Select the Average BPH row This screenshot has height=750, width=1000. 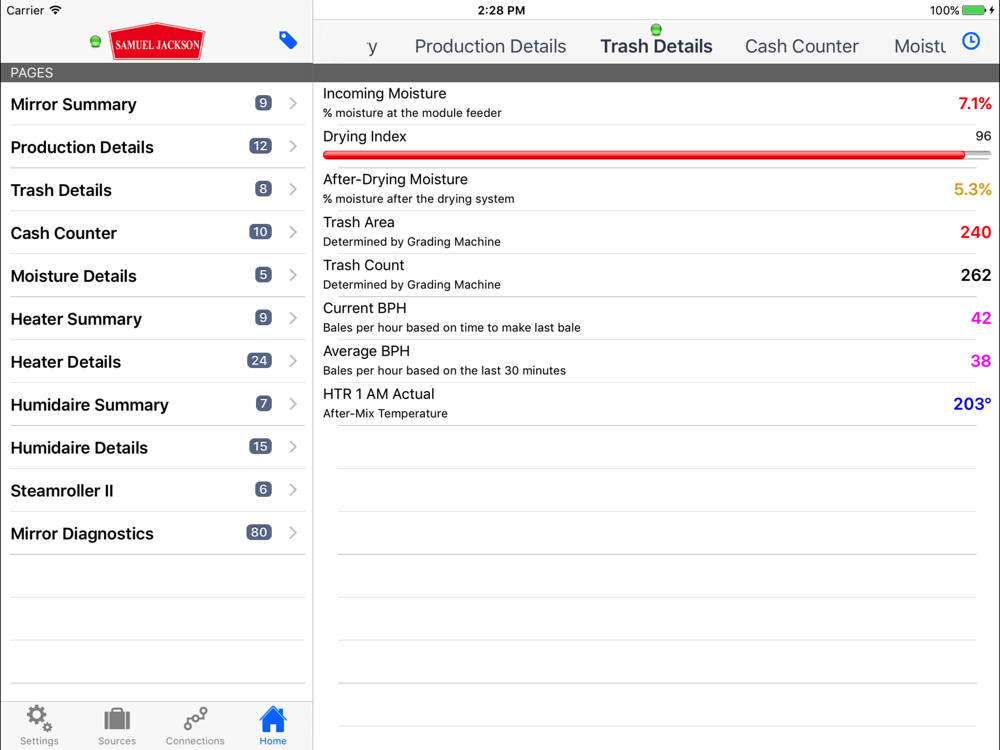point(657,361)
